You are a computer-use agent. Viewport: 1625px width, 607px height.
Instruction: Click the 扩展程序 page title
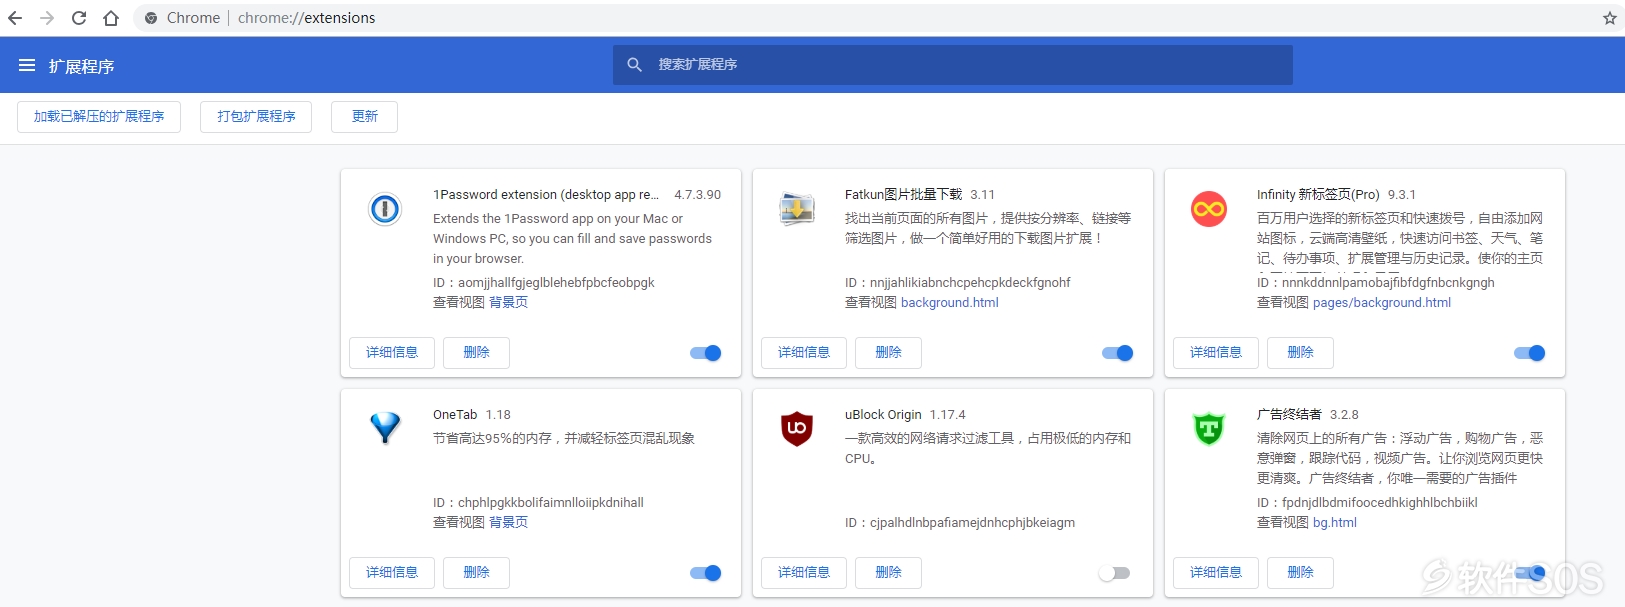(82, 66)
